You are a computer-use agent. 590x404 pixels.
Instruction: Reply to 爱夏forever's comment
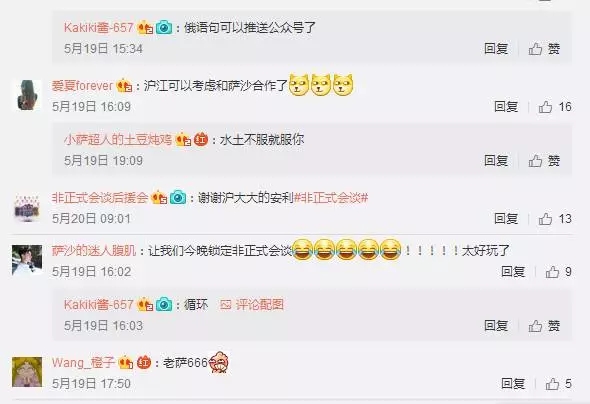[506, 107]
